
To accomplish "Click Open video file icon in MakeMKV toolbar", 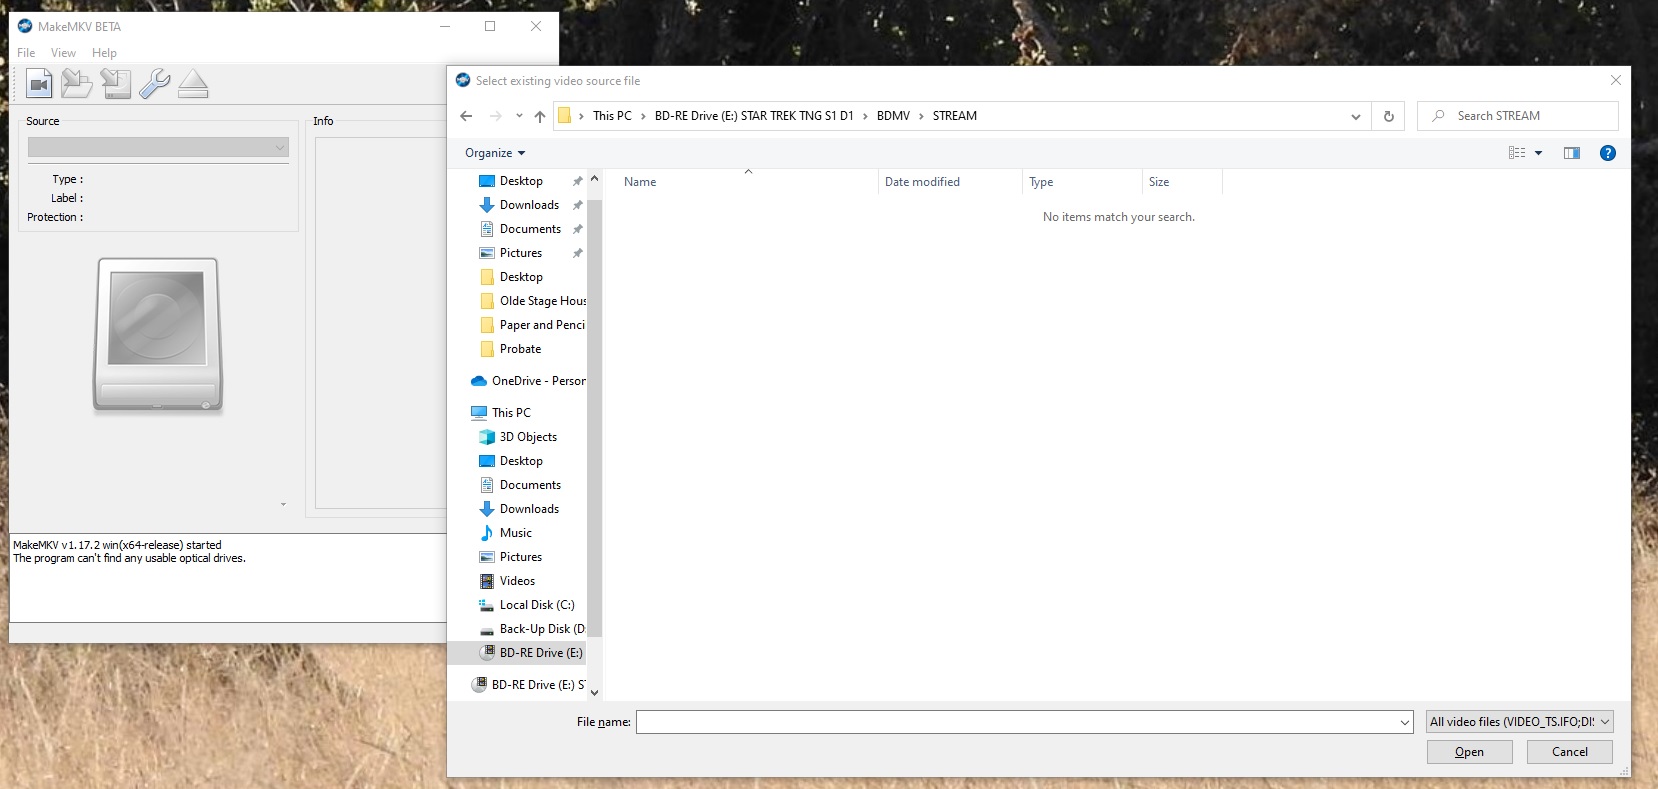I will click(x=39, y=84).
